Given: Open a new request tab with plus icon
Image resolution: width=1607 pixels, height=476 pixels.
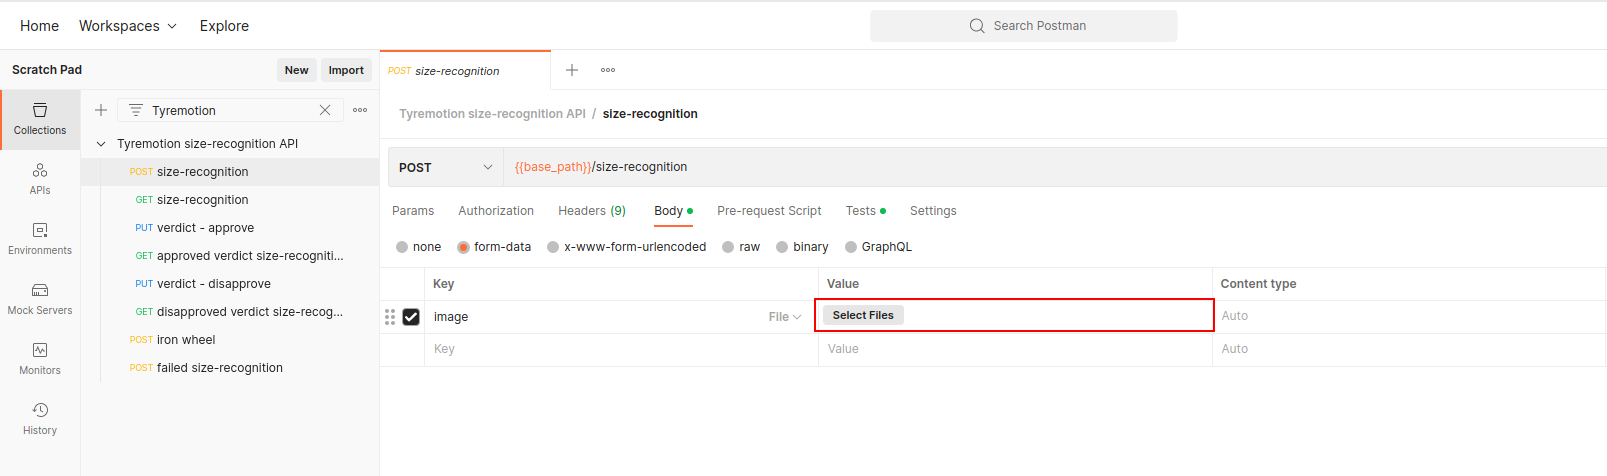Looking at the screenshot, I should 572,70.
